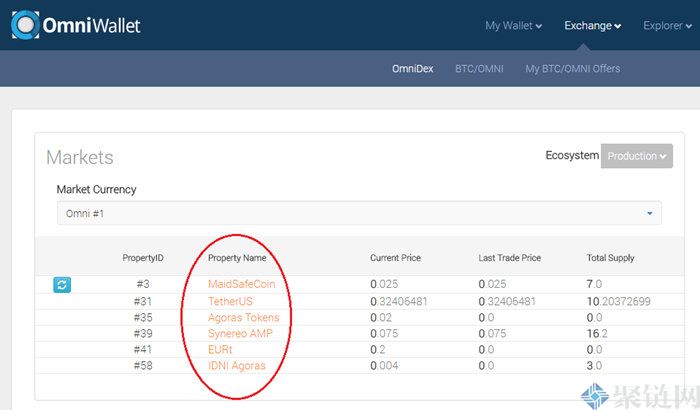700x410 pixels.
Task: Click the Property Name column header
Action: click(x=237, y=258)
